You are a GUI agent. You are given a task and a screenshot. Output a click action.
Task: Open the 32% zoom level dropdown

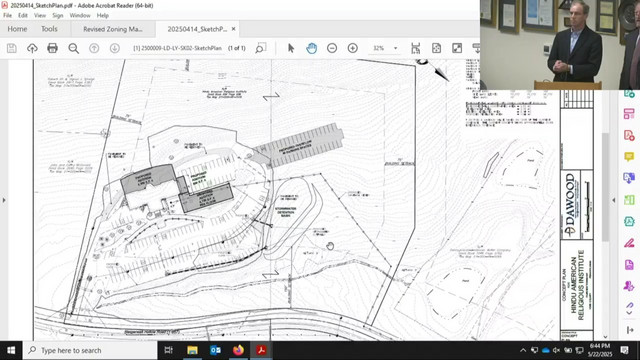(x=385, y=48)
